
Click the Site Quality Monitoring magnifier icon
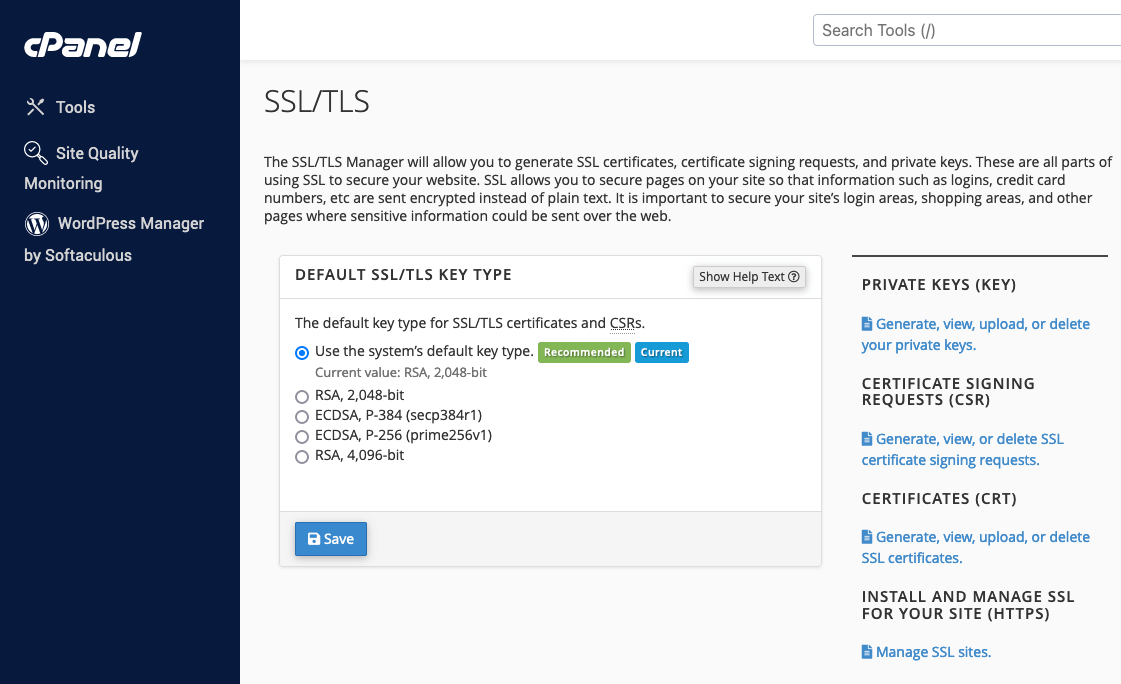pos(36,153)
